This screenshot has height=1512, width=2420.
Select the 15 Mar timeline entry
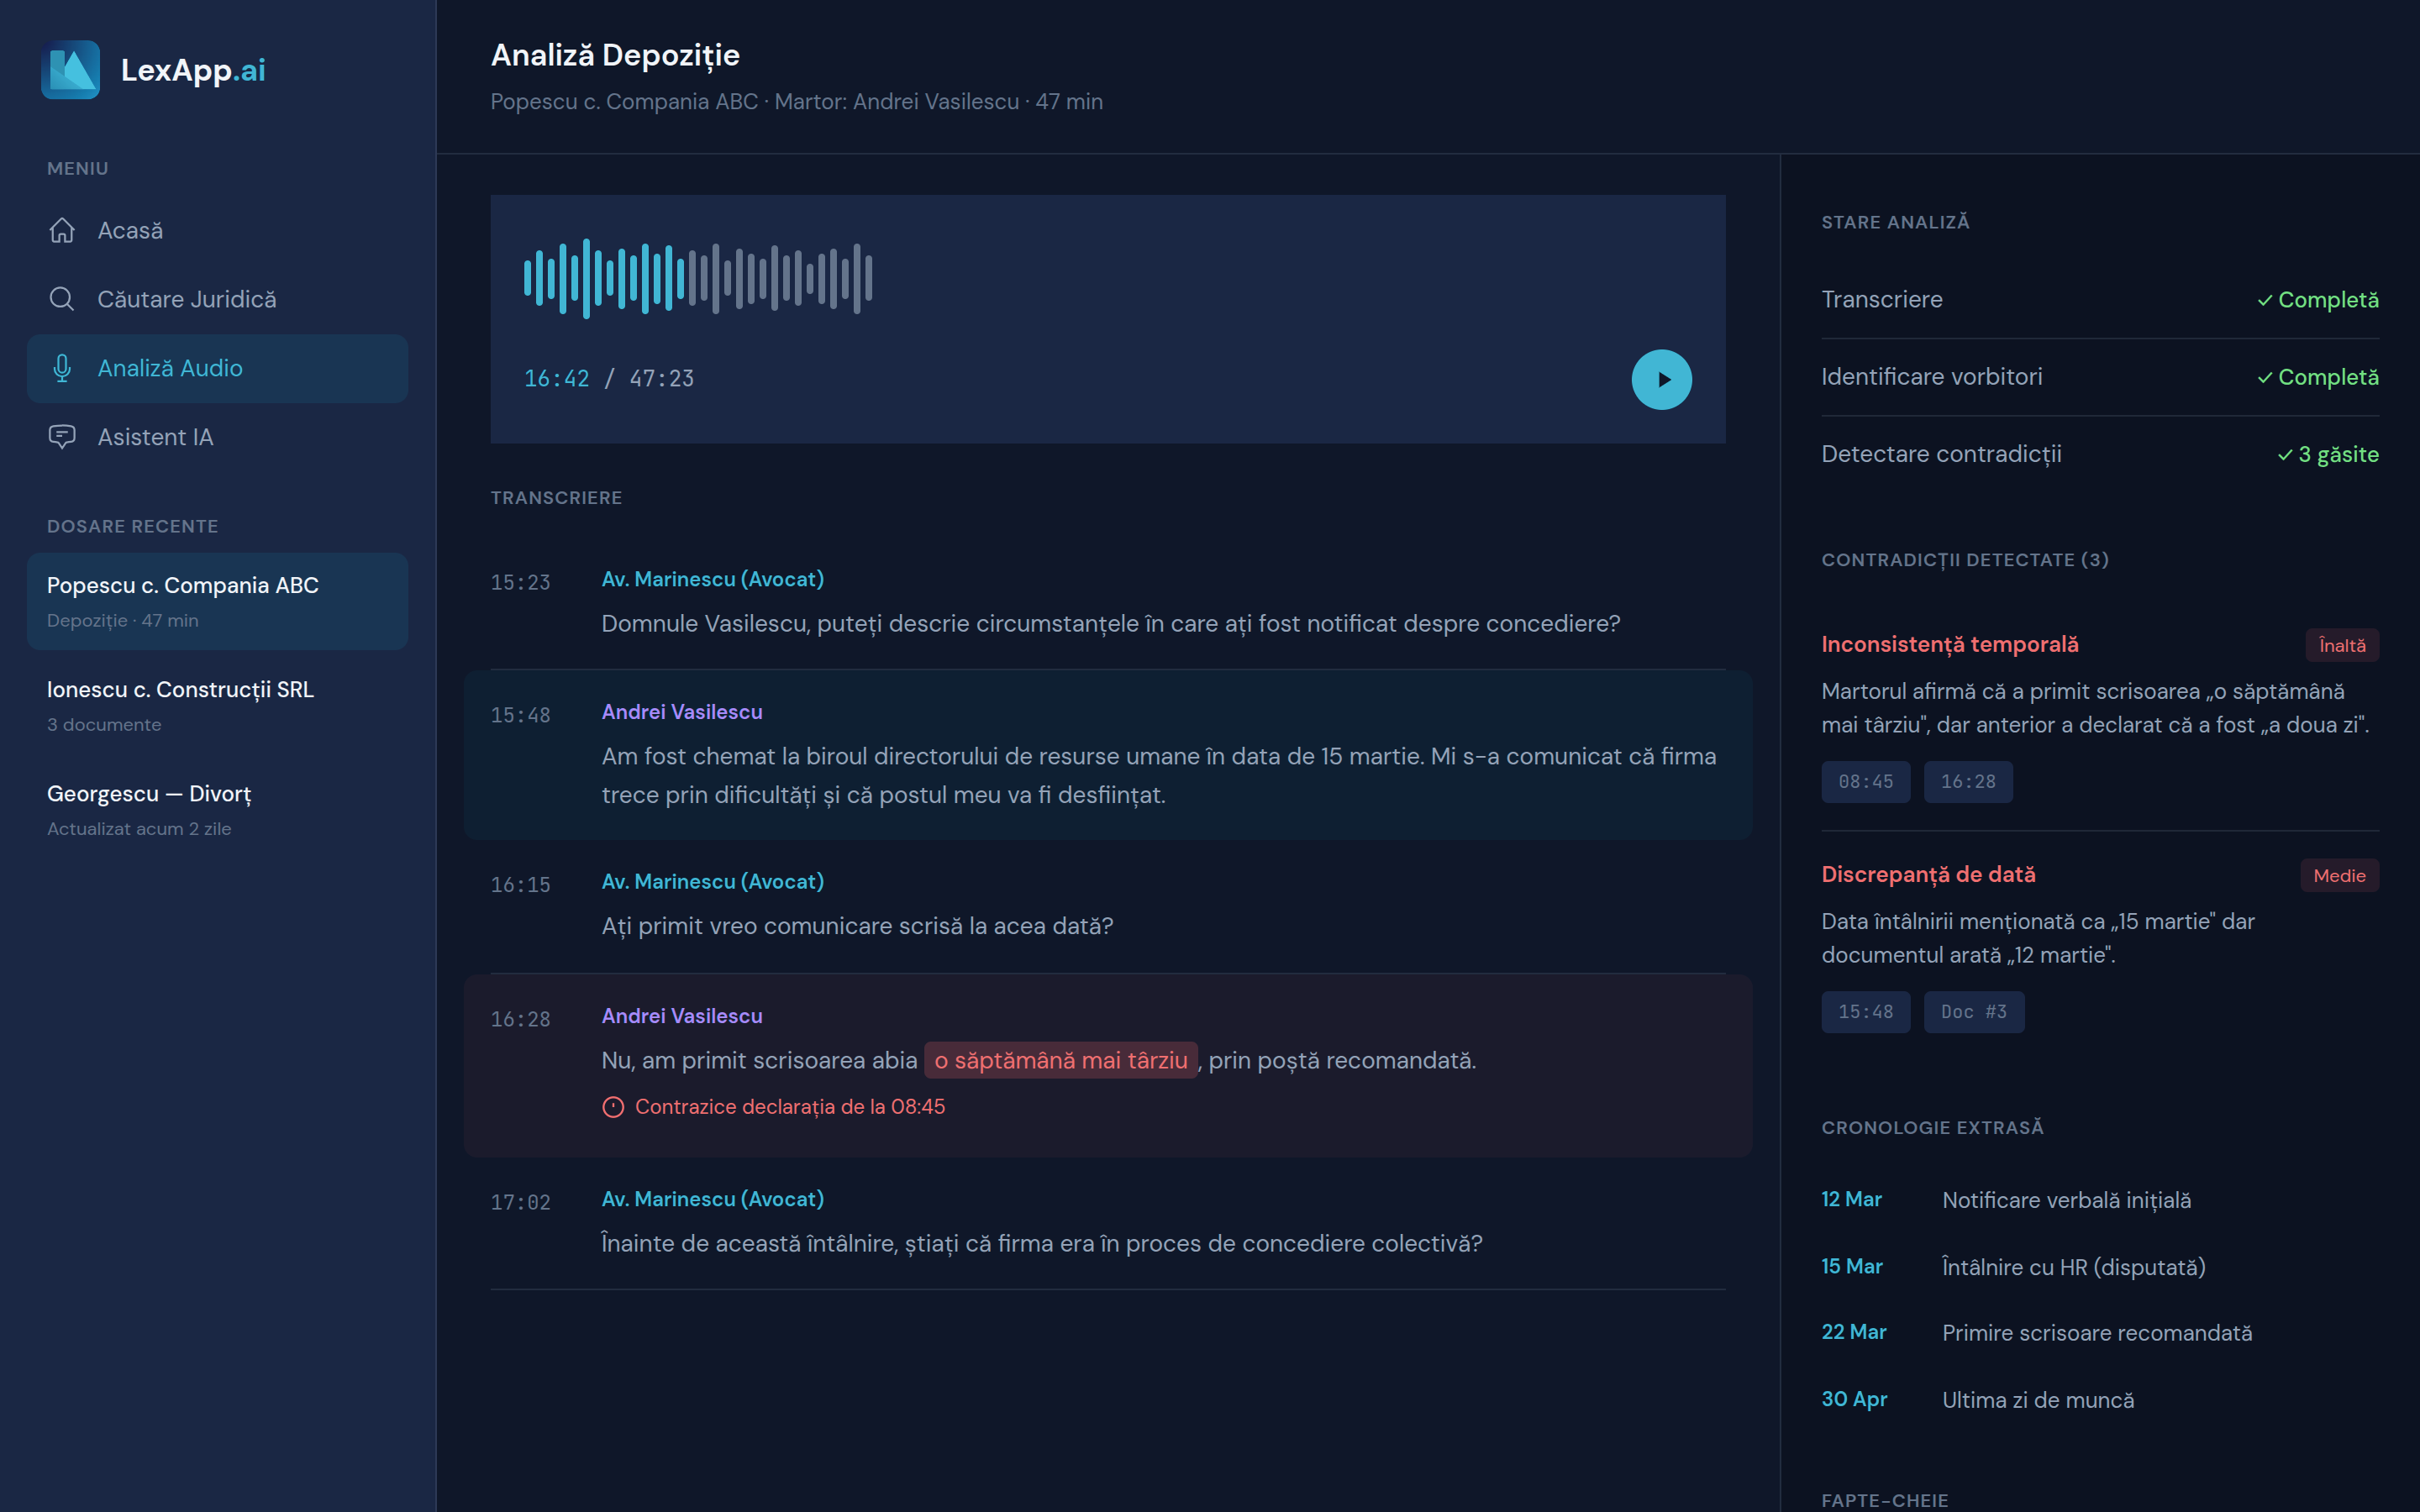(1852, 1266)
